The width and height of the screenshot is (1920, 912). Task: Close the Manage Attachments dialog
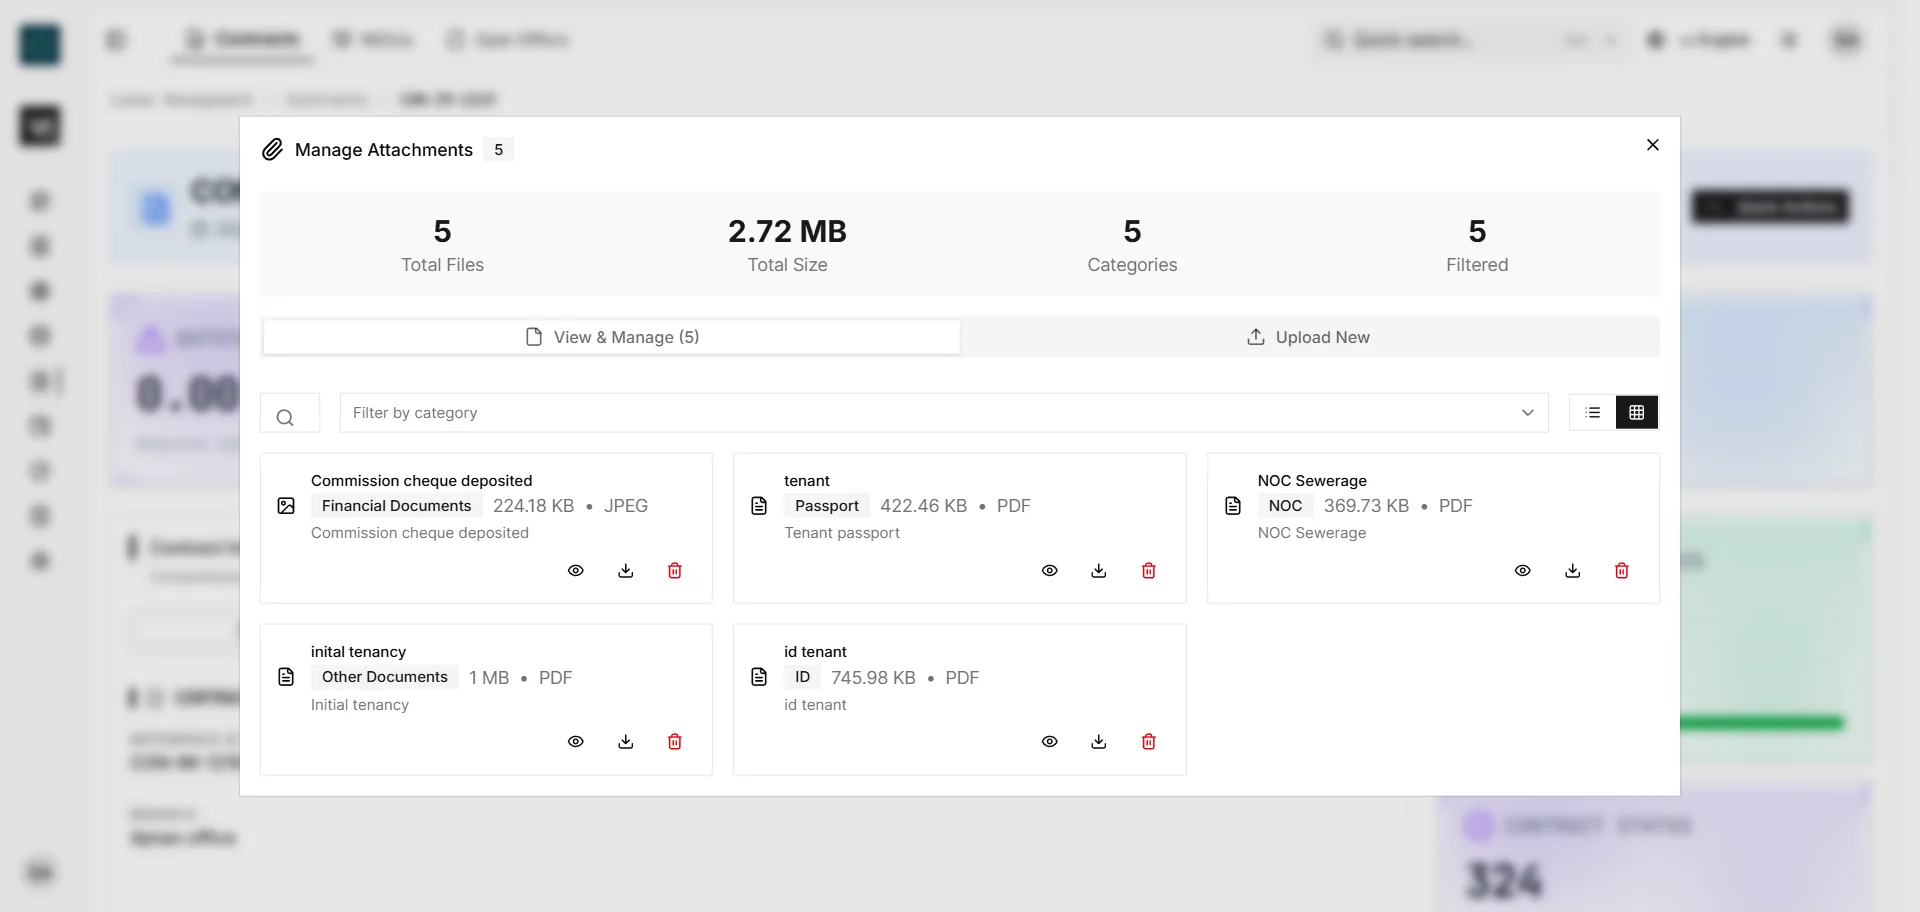(x=1652, y=145)
